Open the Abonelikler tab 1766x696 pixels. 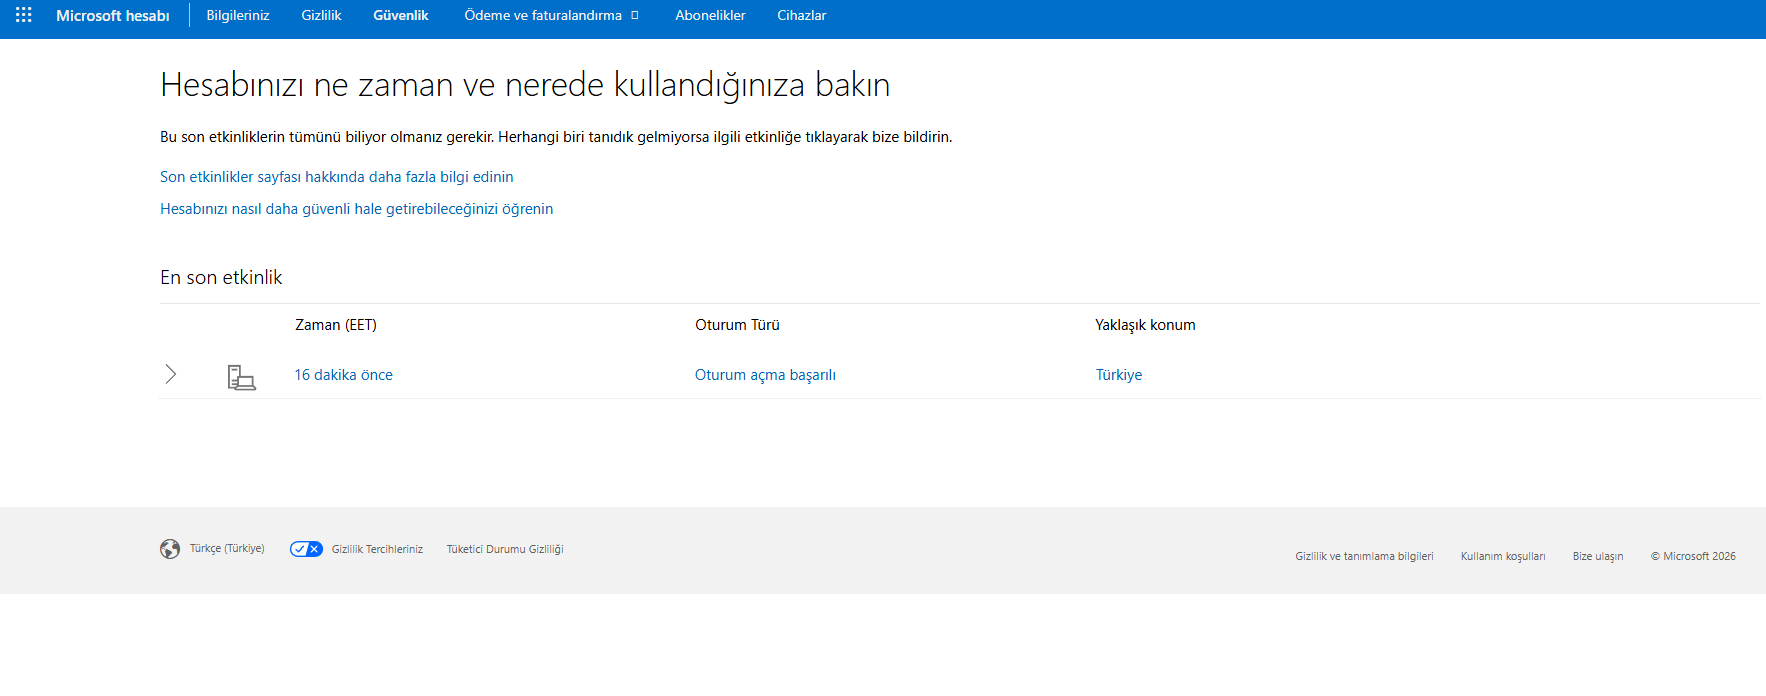[710, 15]
